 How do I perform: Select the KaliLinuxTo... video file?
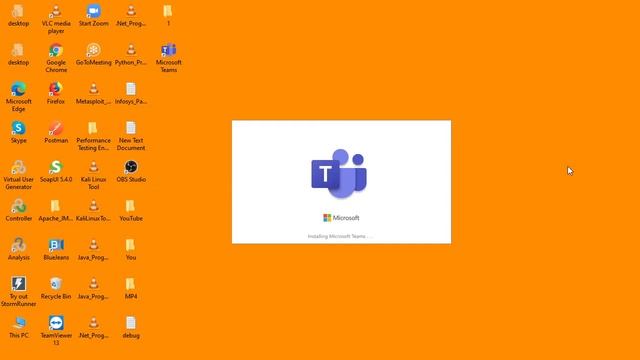(93, 211)
